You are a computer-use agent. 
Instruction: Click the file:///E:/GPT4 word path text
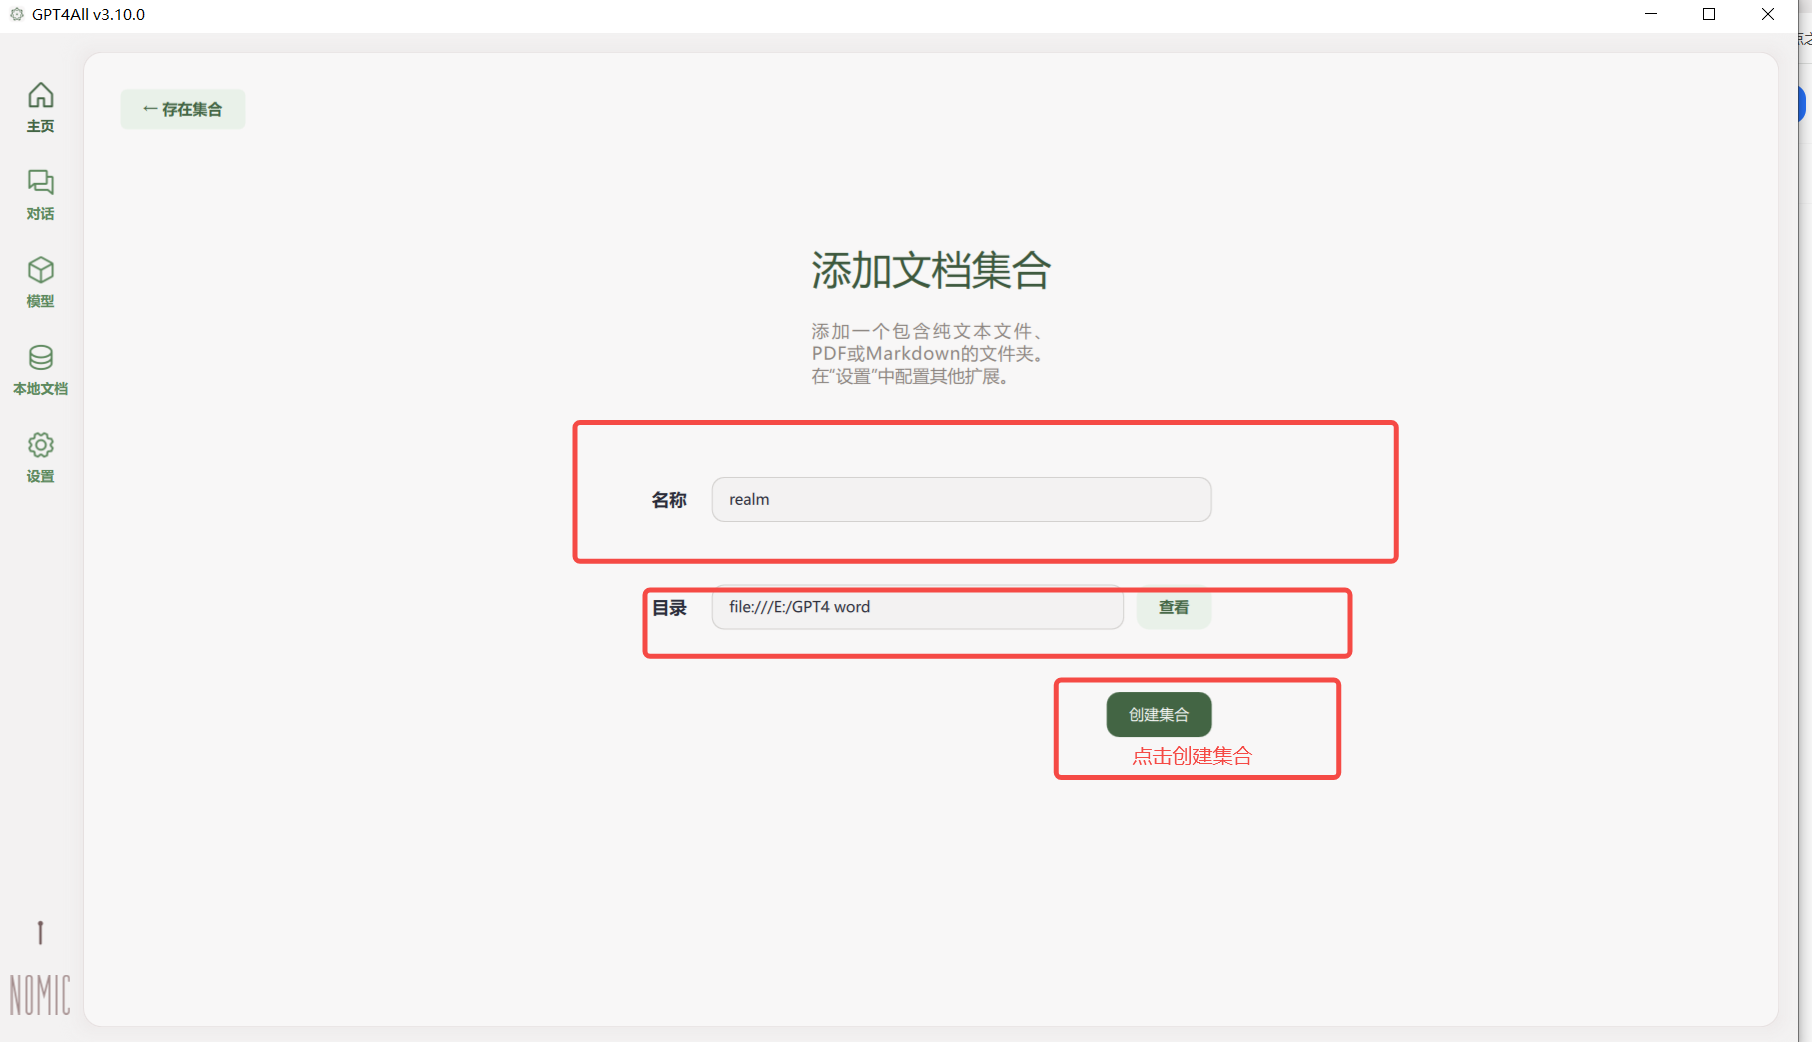pos(798,607)
